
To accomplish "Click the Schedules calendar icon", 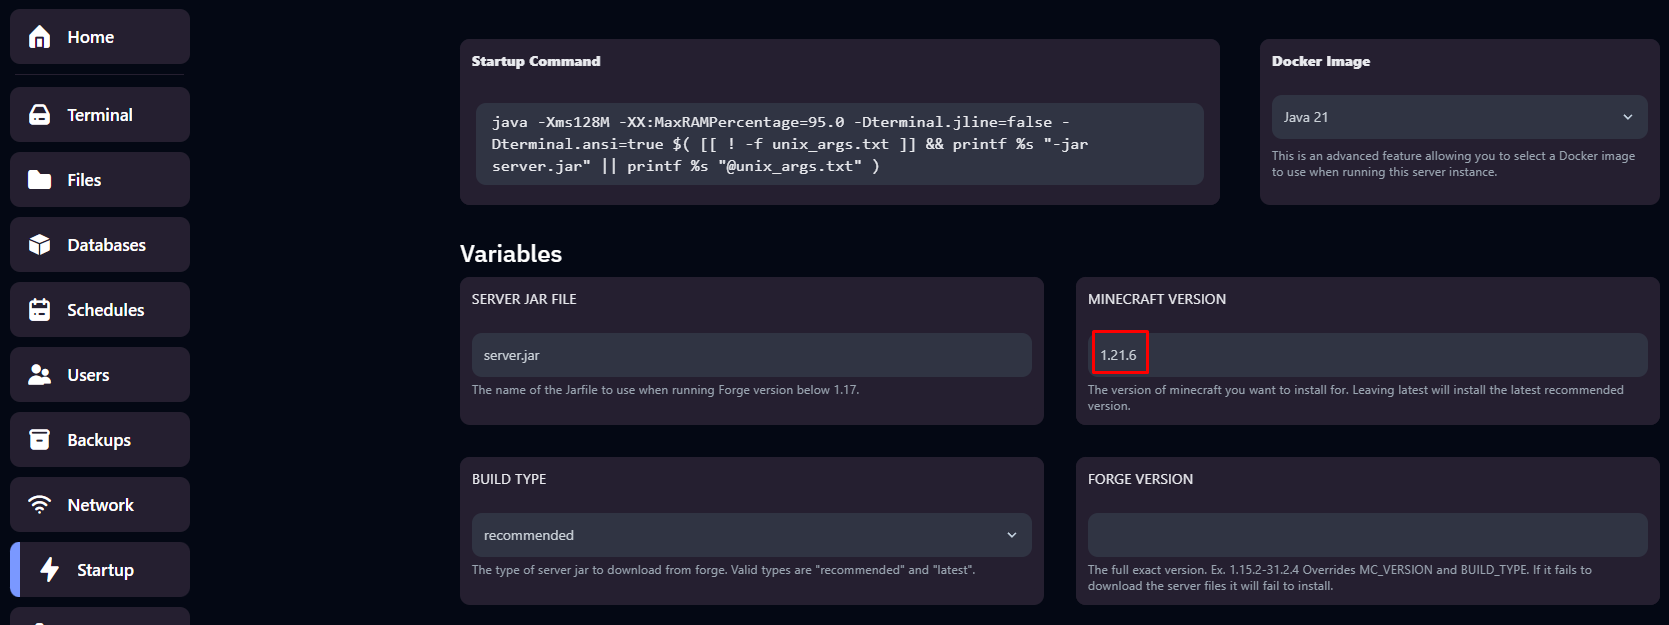I will [x=40, y=310].
